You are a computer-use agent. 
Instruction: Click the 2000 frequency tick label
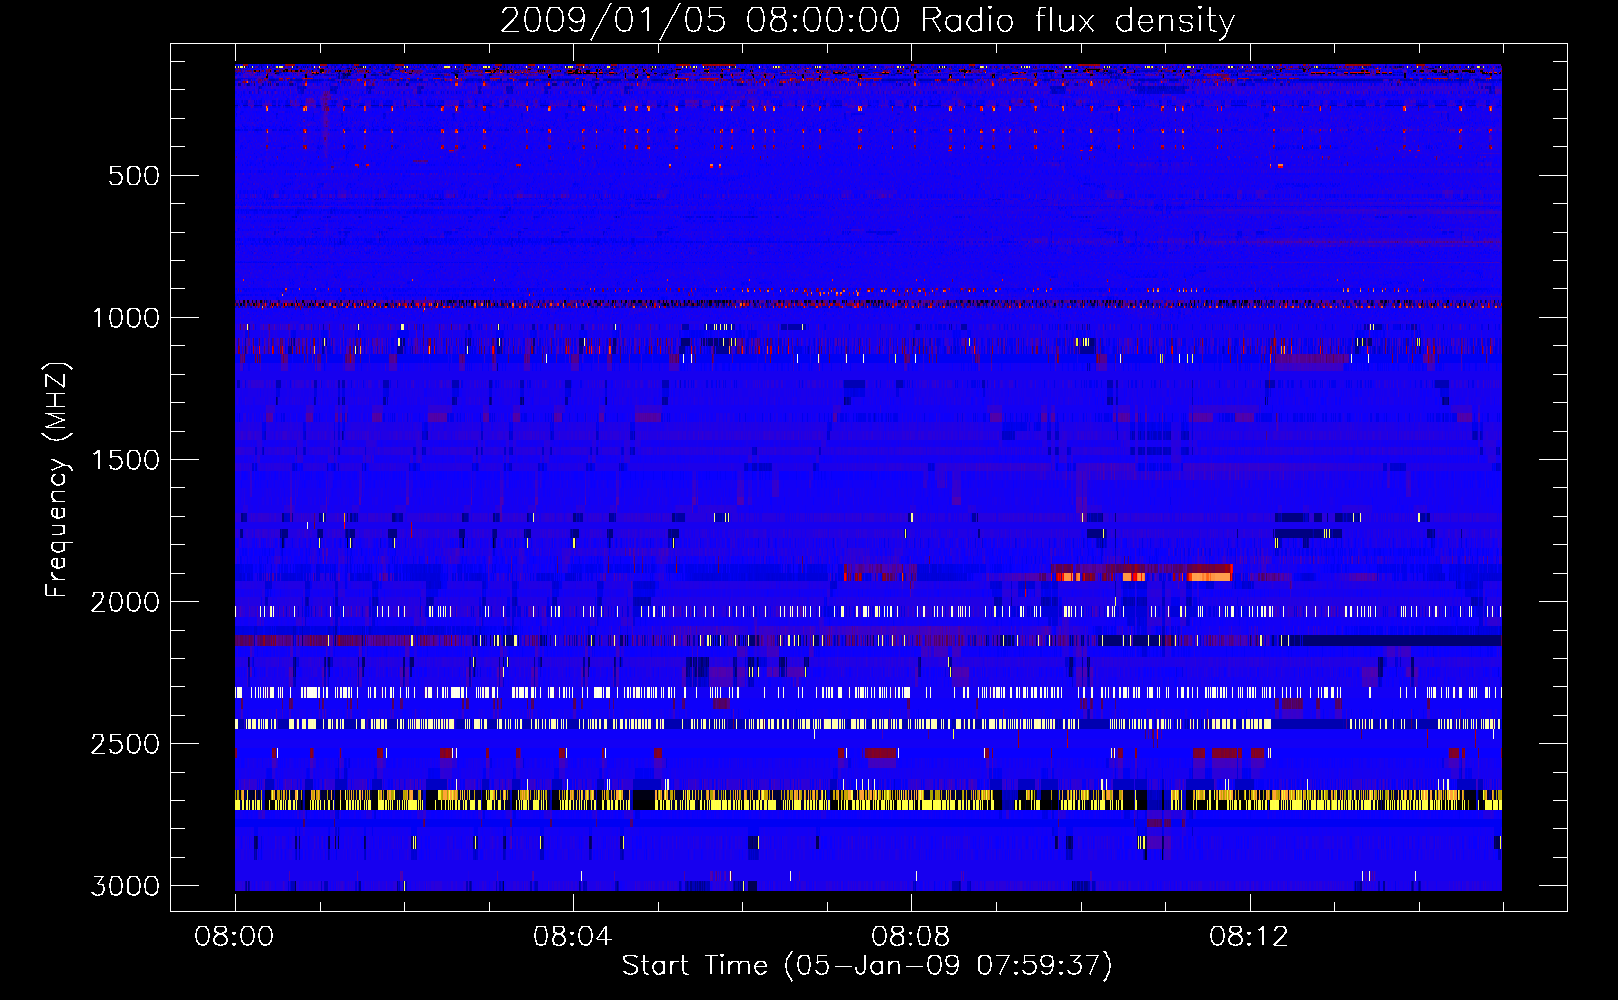(x=125, y=602)
